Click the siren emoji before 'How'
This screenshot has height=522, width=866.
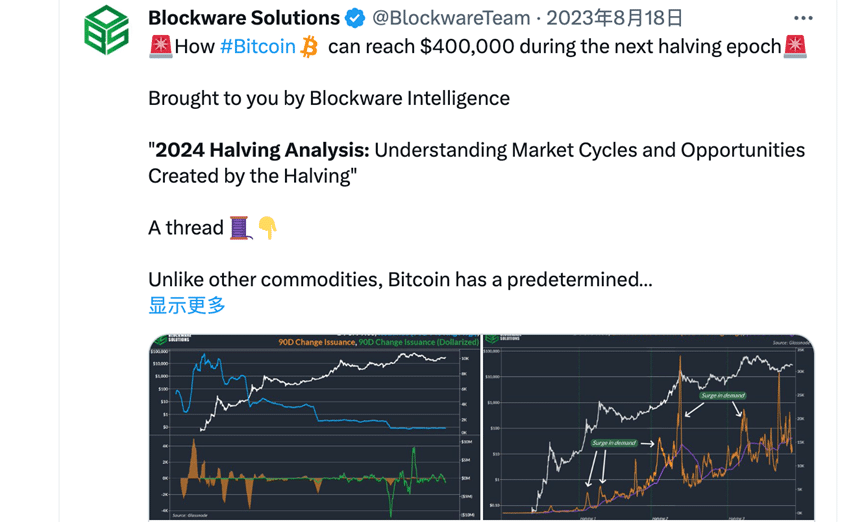coord(160,47)
